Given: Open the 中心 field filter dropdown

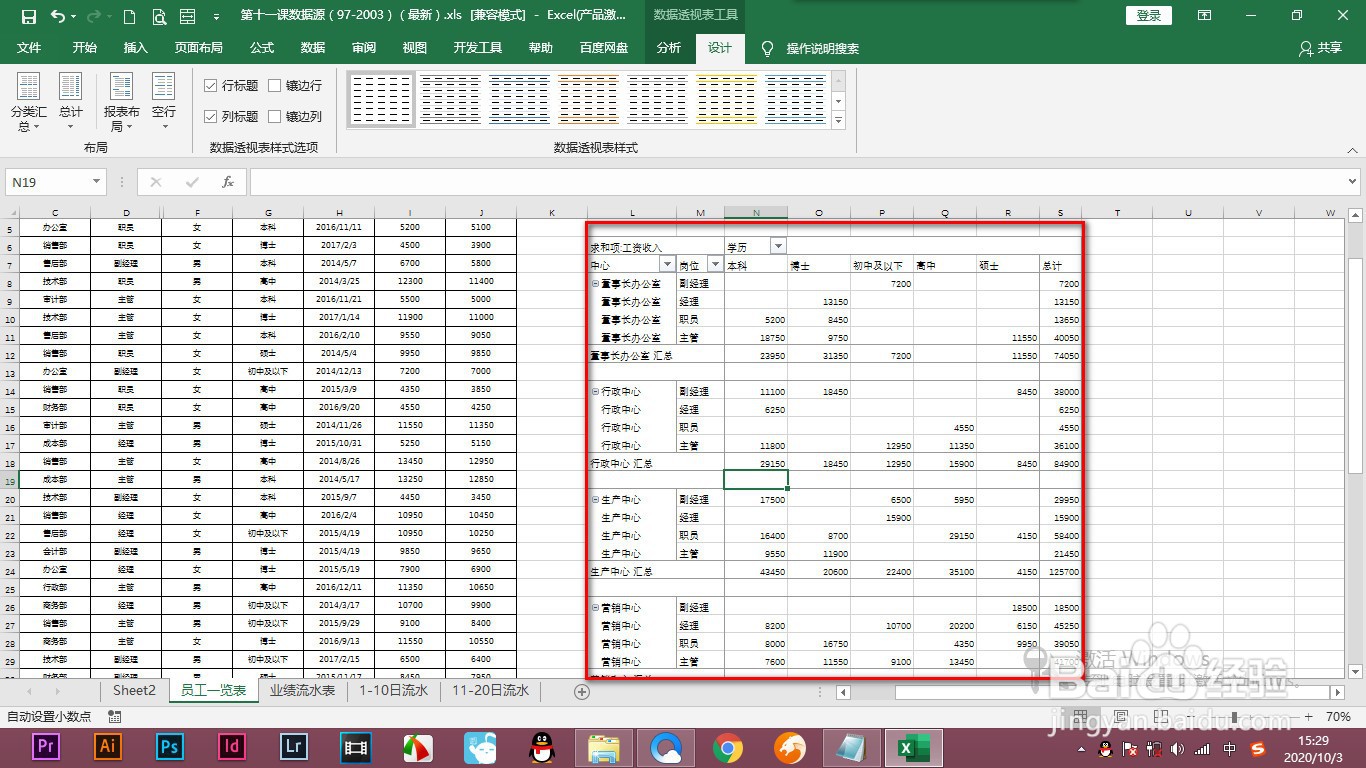Looking at the screenshot, I should (668, 264).
